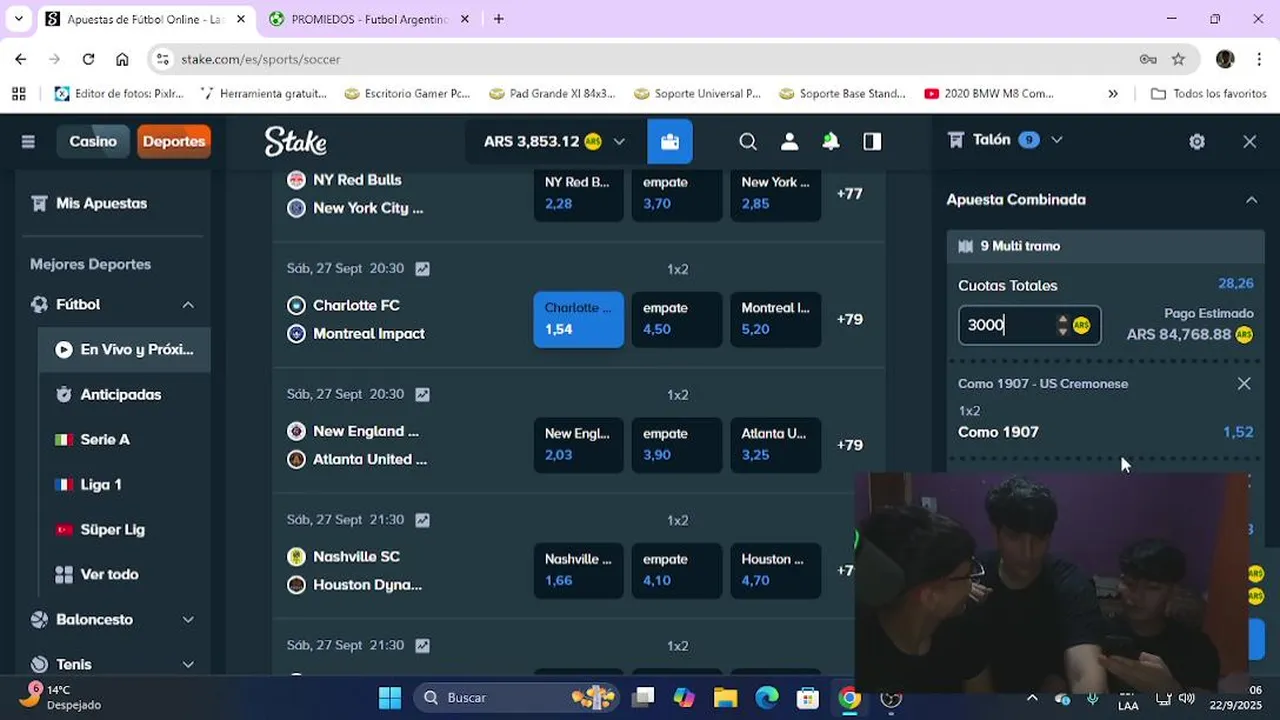Reload the page

pos(88,59)
